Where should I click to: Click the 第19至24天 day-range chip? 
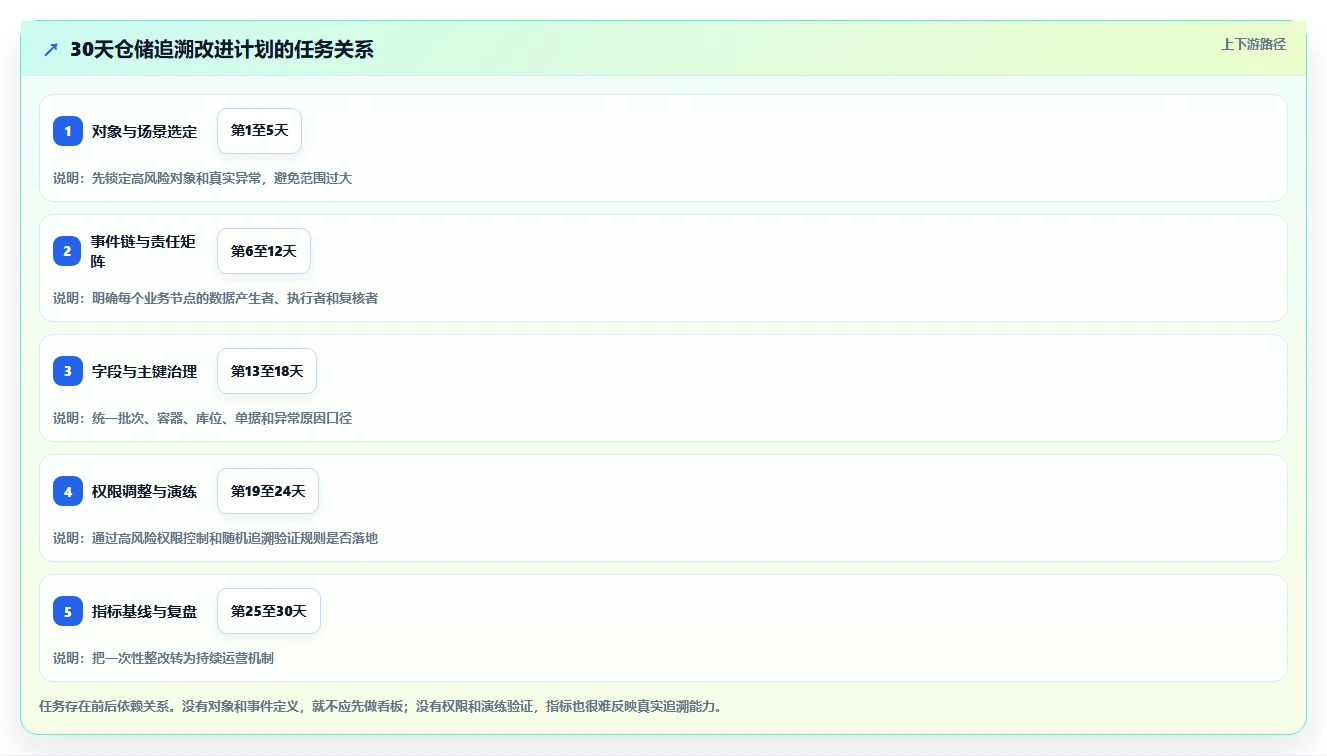tap(268, 491)
